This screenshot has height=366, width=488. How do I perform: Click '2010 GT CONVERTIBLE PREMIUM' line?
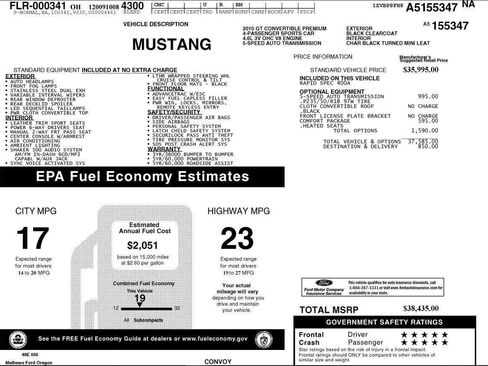[x=285, y=28]
